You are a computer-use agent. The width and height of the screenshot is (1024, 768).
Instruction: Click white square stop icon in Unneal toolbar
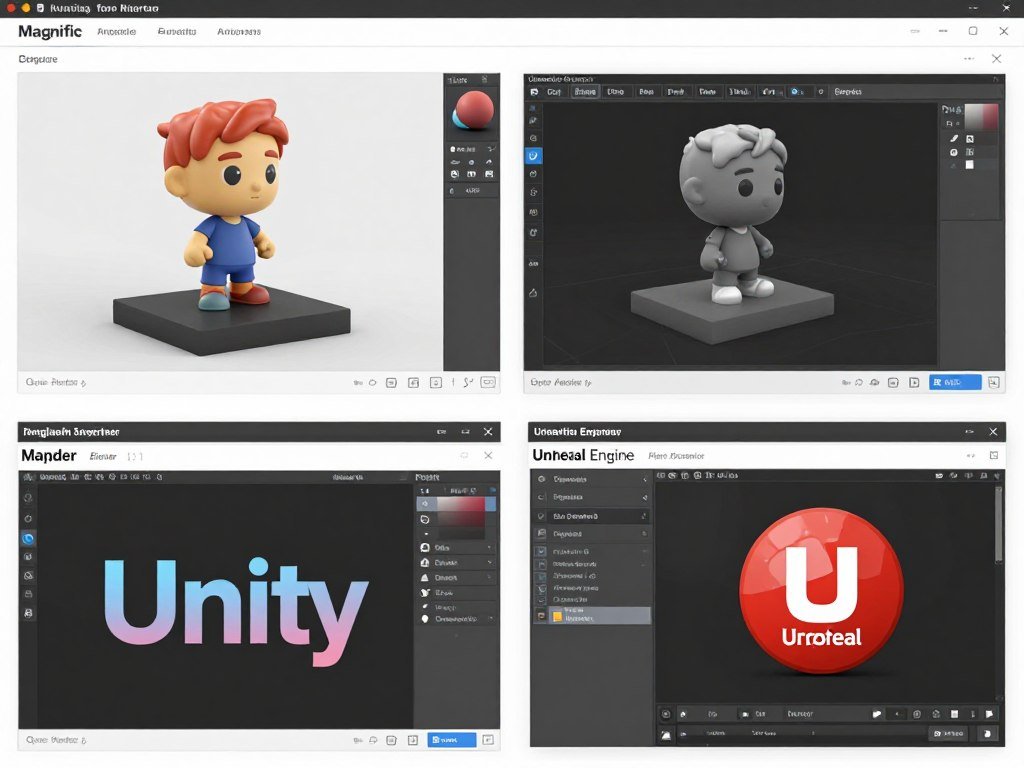pos(954,714)
